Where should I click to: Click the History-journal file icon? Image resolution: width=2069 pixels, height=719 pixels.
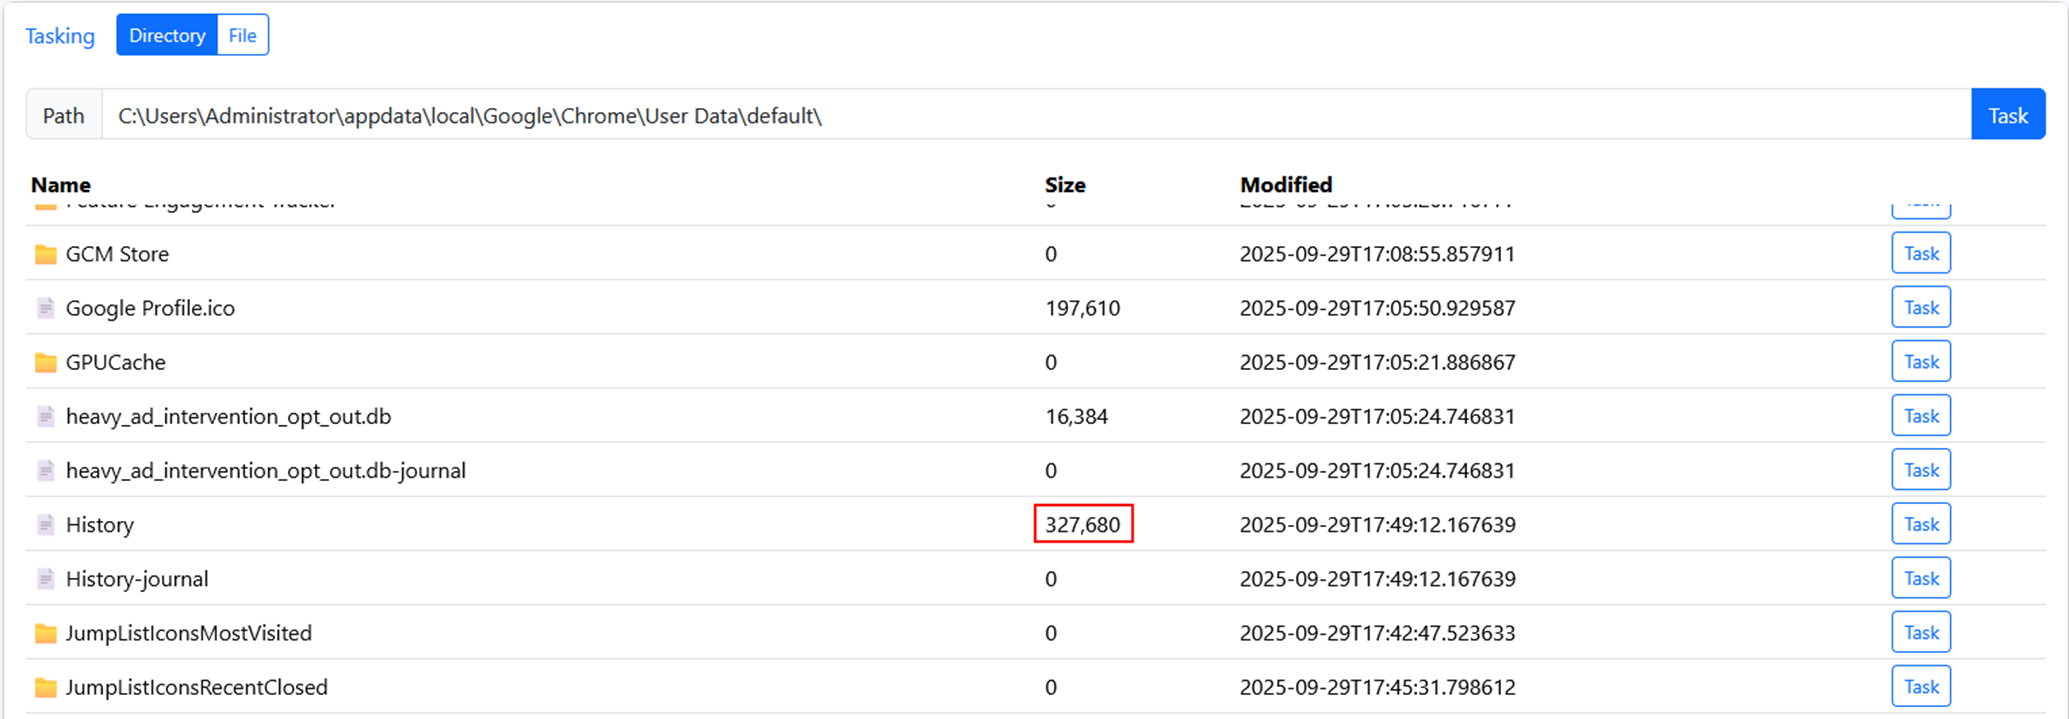click(45, 579)
